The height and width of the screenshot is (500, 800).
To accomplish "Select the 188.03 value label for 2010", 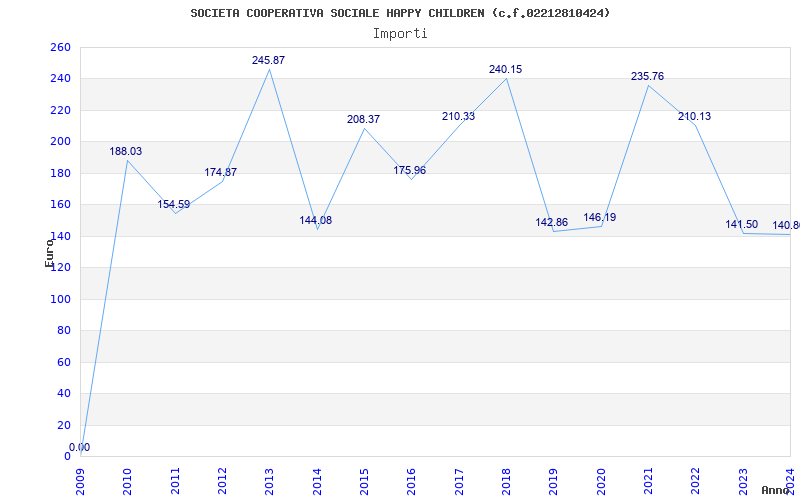I will (126, 152).
